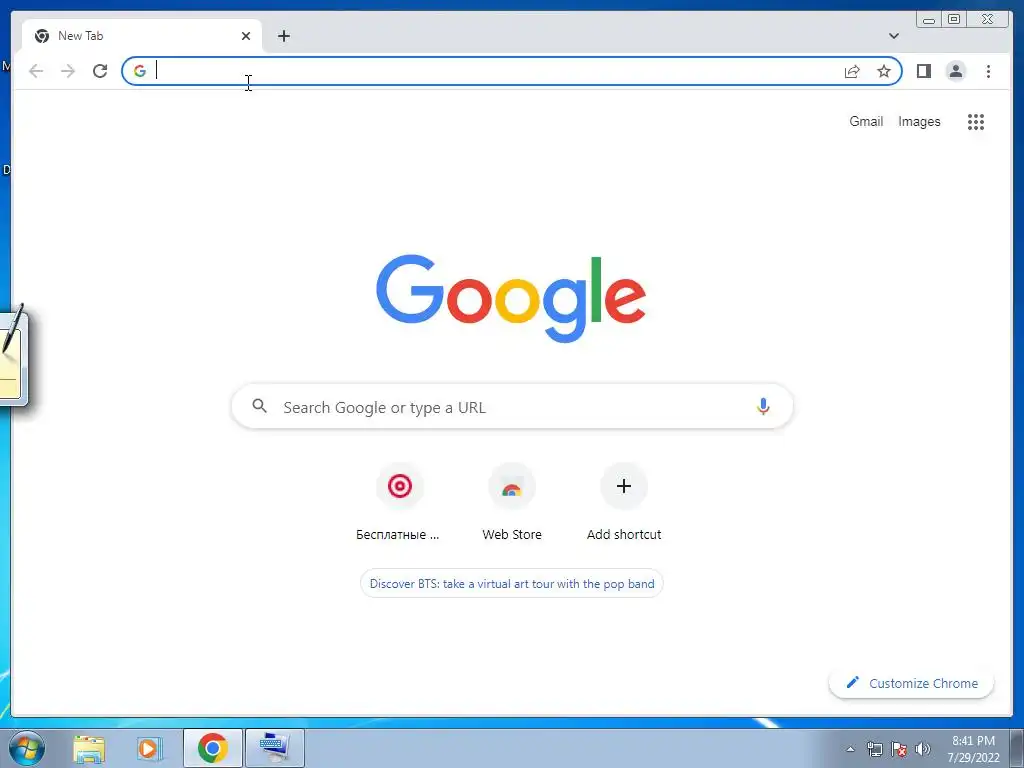Viewport: 1024px width, 768px height.
Task: Open the Google apps grid
Action: (976, 121)
